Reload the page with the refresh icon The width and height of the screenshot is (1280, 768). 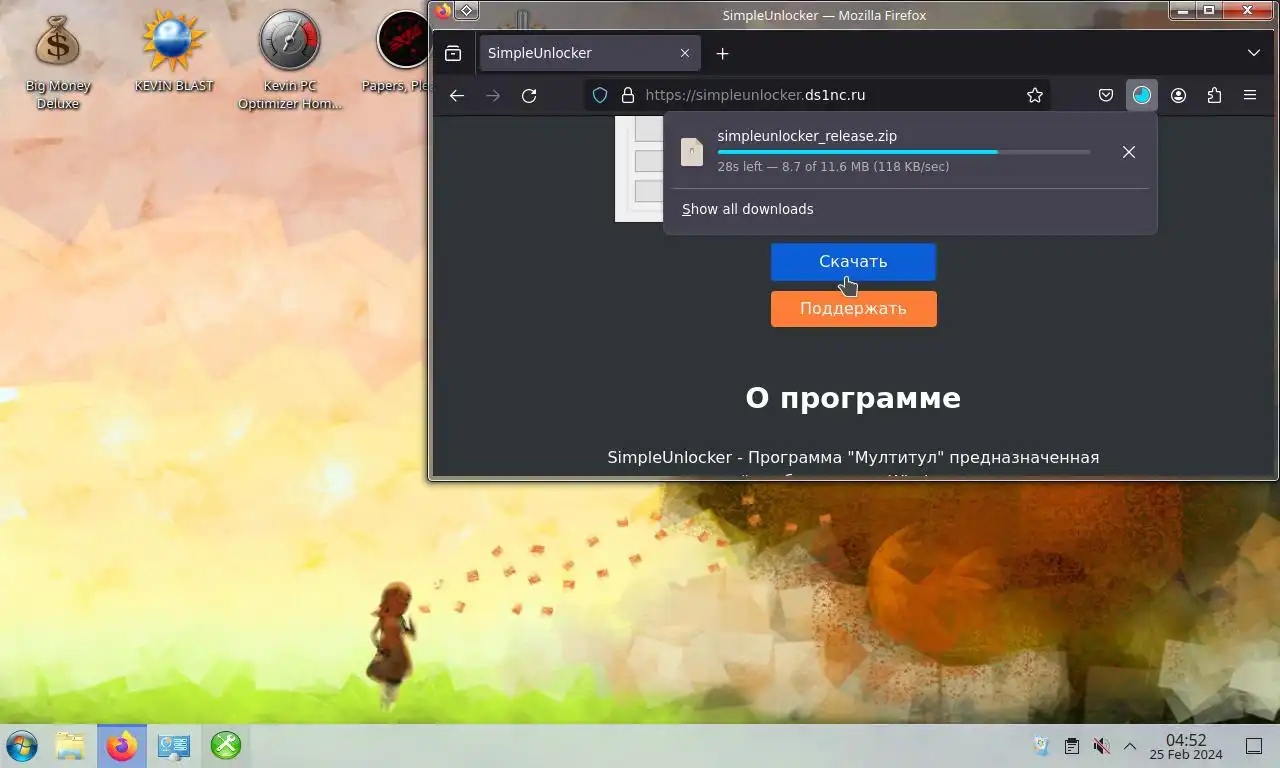pos(529,95)
